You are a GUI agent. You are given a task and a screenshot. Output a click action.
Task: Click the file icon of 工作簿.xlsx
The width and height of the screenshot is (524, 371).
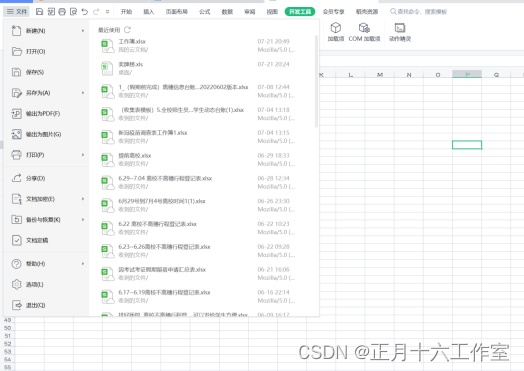tap(107, 46)
